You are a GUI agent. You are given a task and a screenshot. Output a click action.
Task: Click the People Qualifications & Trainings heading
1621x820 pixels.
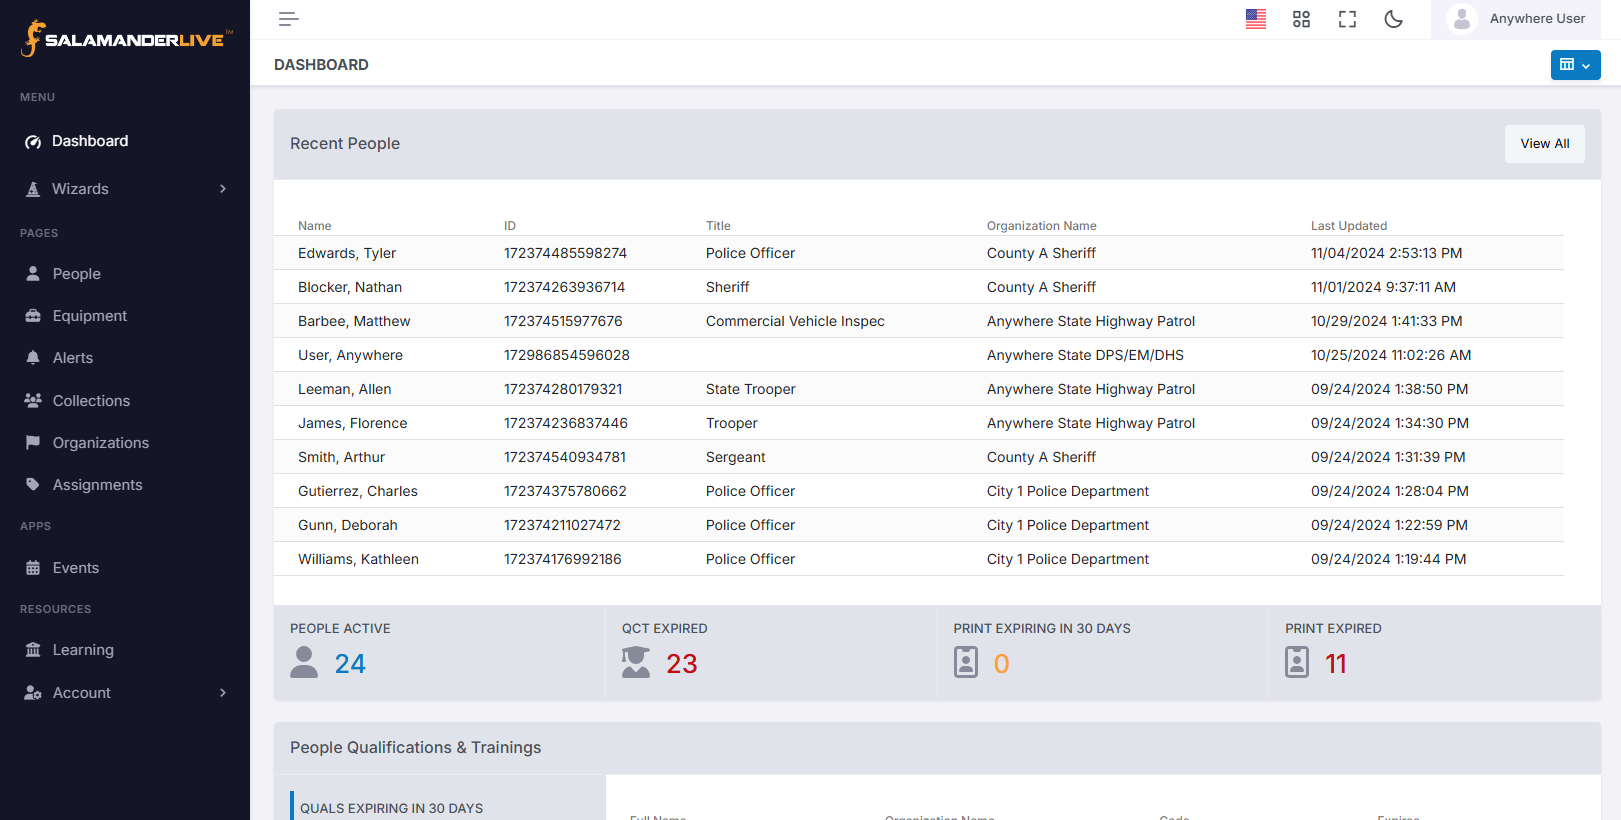click(415, 747)
